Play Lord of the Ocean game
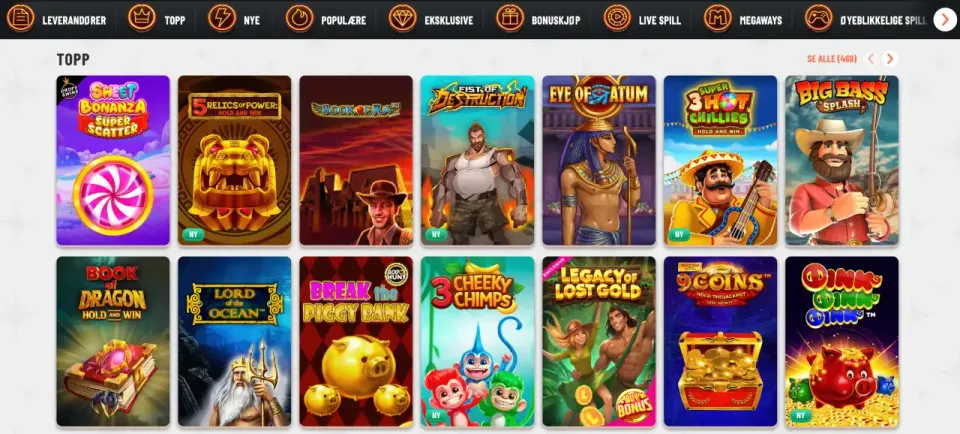 [x=234, y=341]
